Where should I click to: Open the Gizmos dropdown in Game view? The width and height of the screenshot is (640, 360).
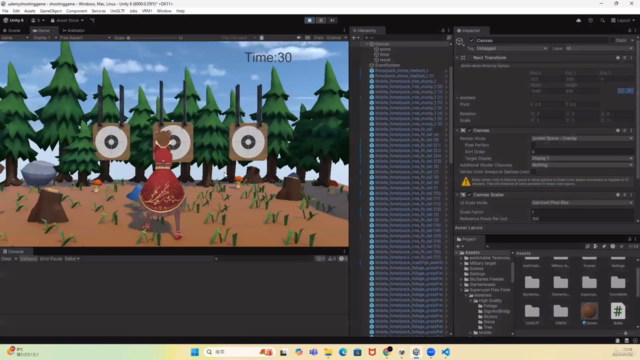[336, 38]
